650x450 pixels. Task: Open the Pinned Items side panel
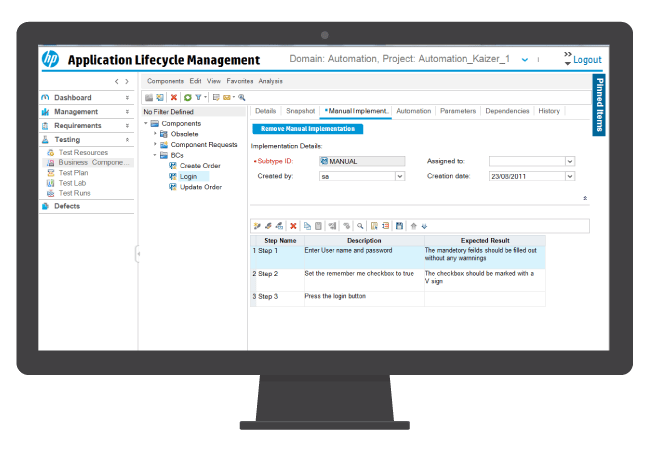pyautogui.click(x=599, y=105)
